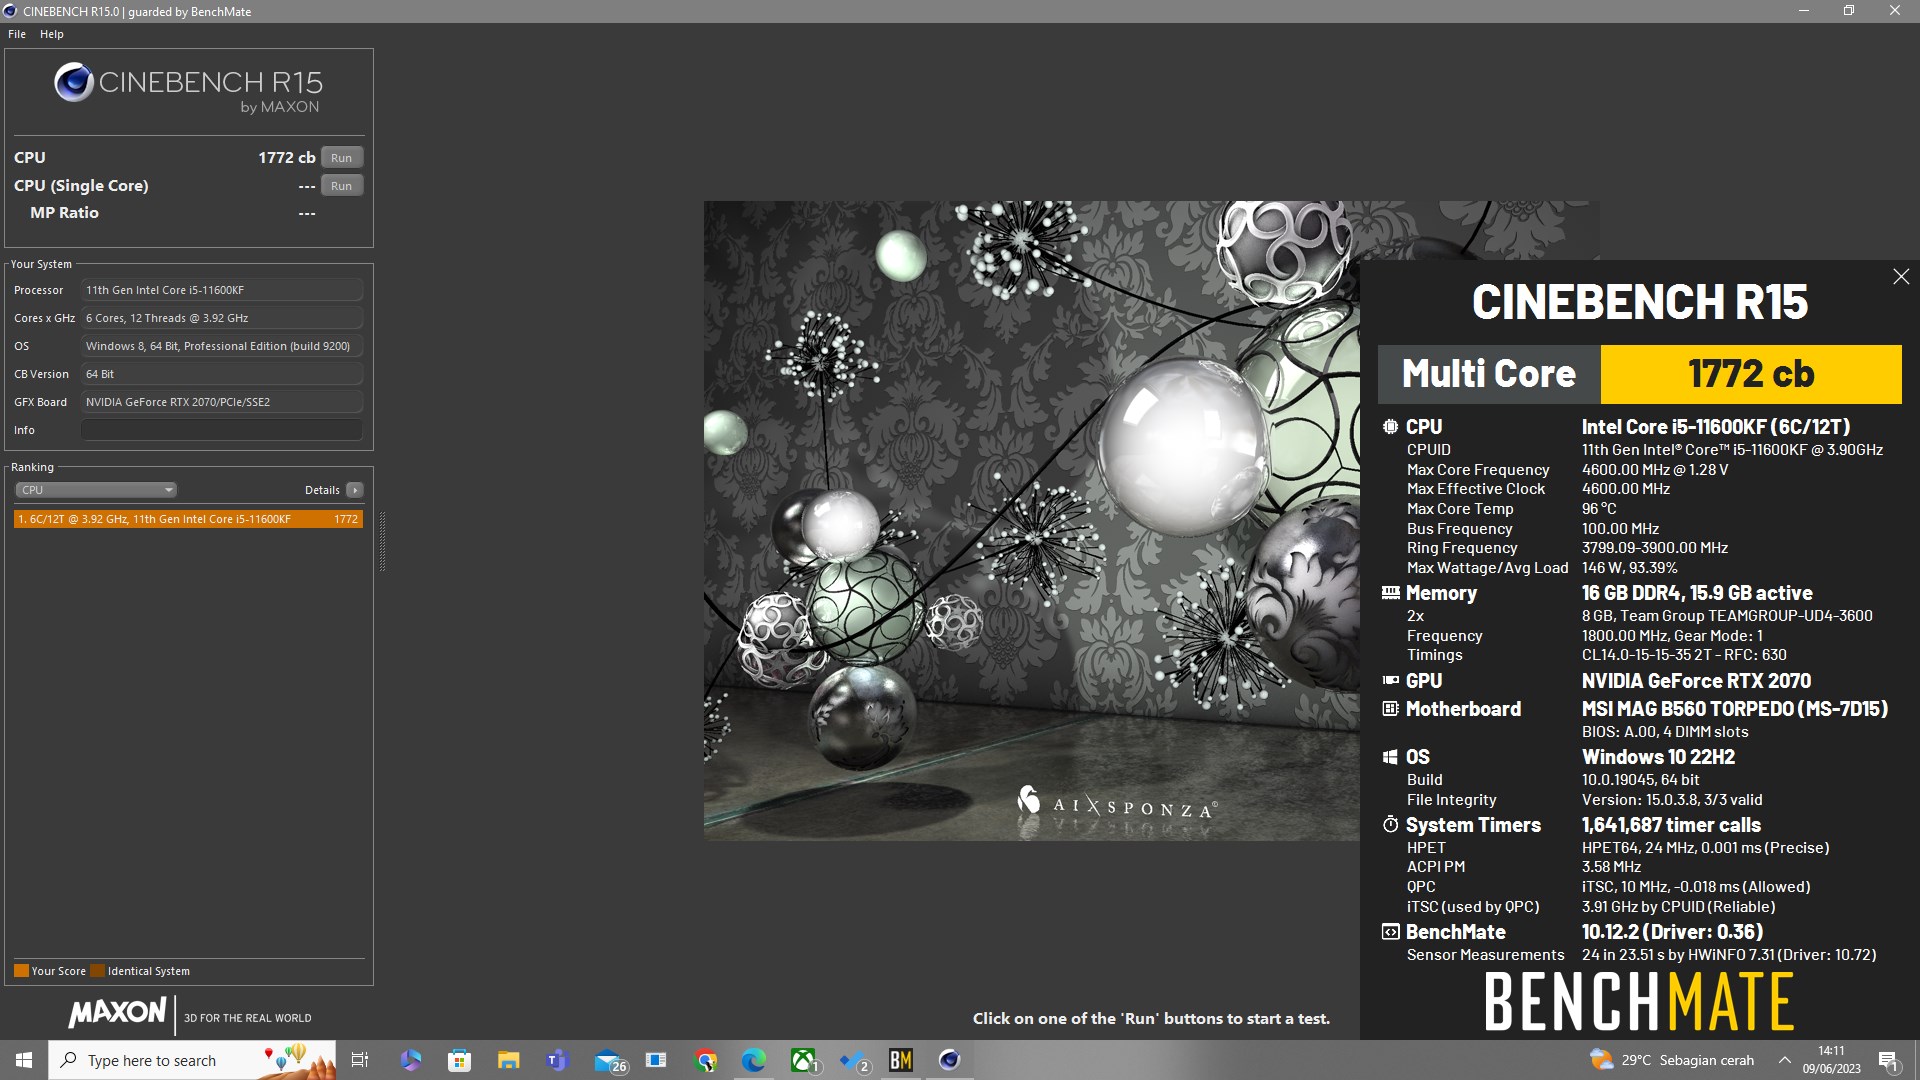Open BenchMate BM taskbar icon
Viewport: 1920px width, 1080px height.
[x=901, y=1060]
